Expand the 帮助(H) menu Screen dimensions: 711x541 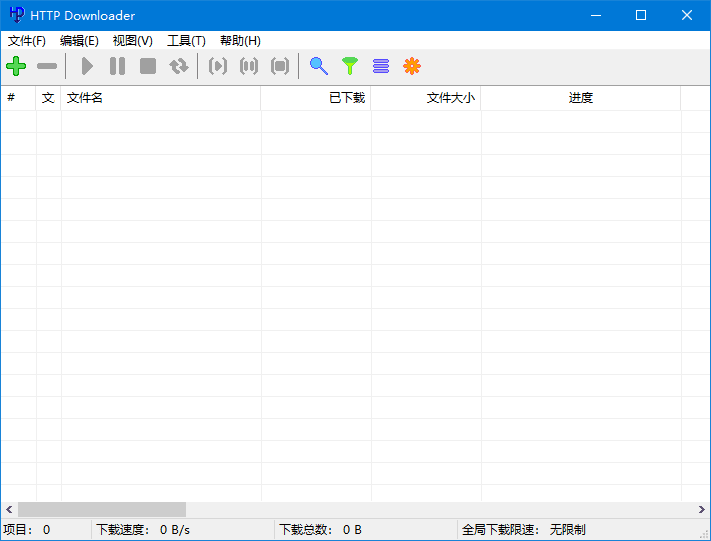tap(240, 41)
